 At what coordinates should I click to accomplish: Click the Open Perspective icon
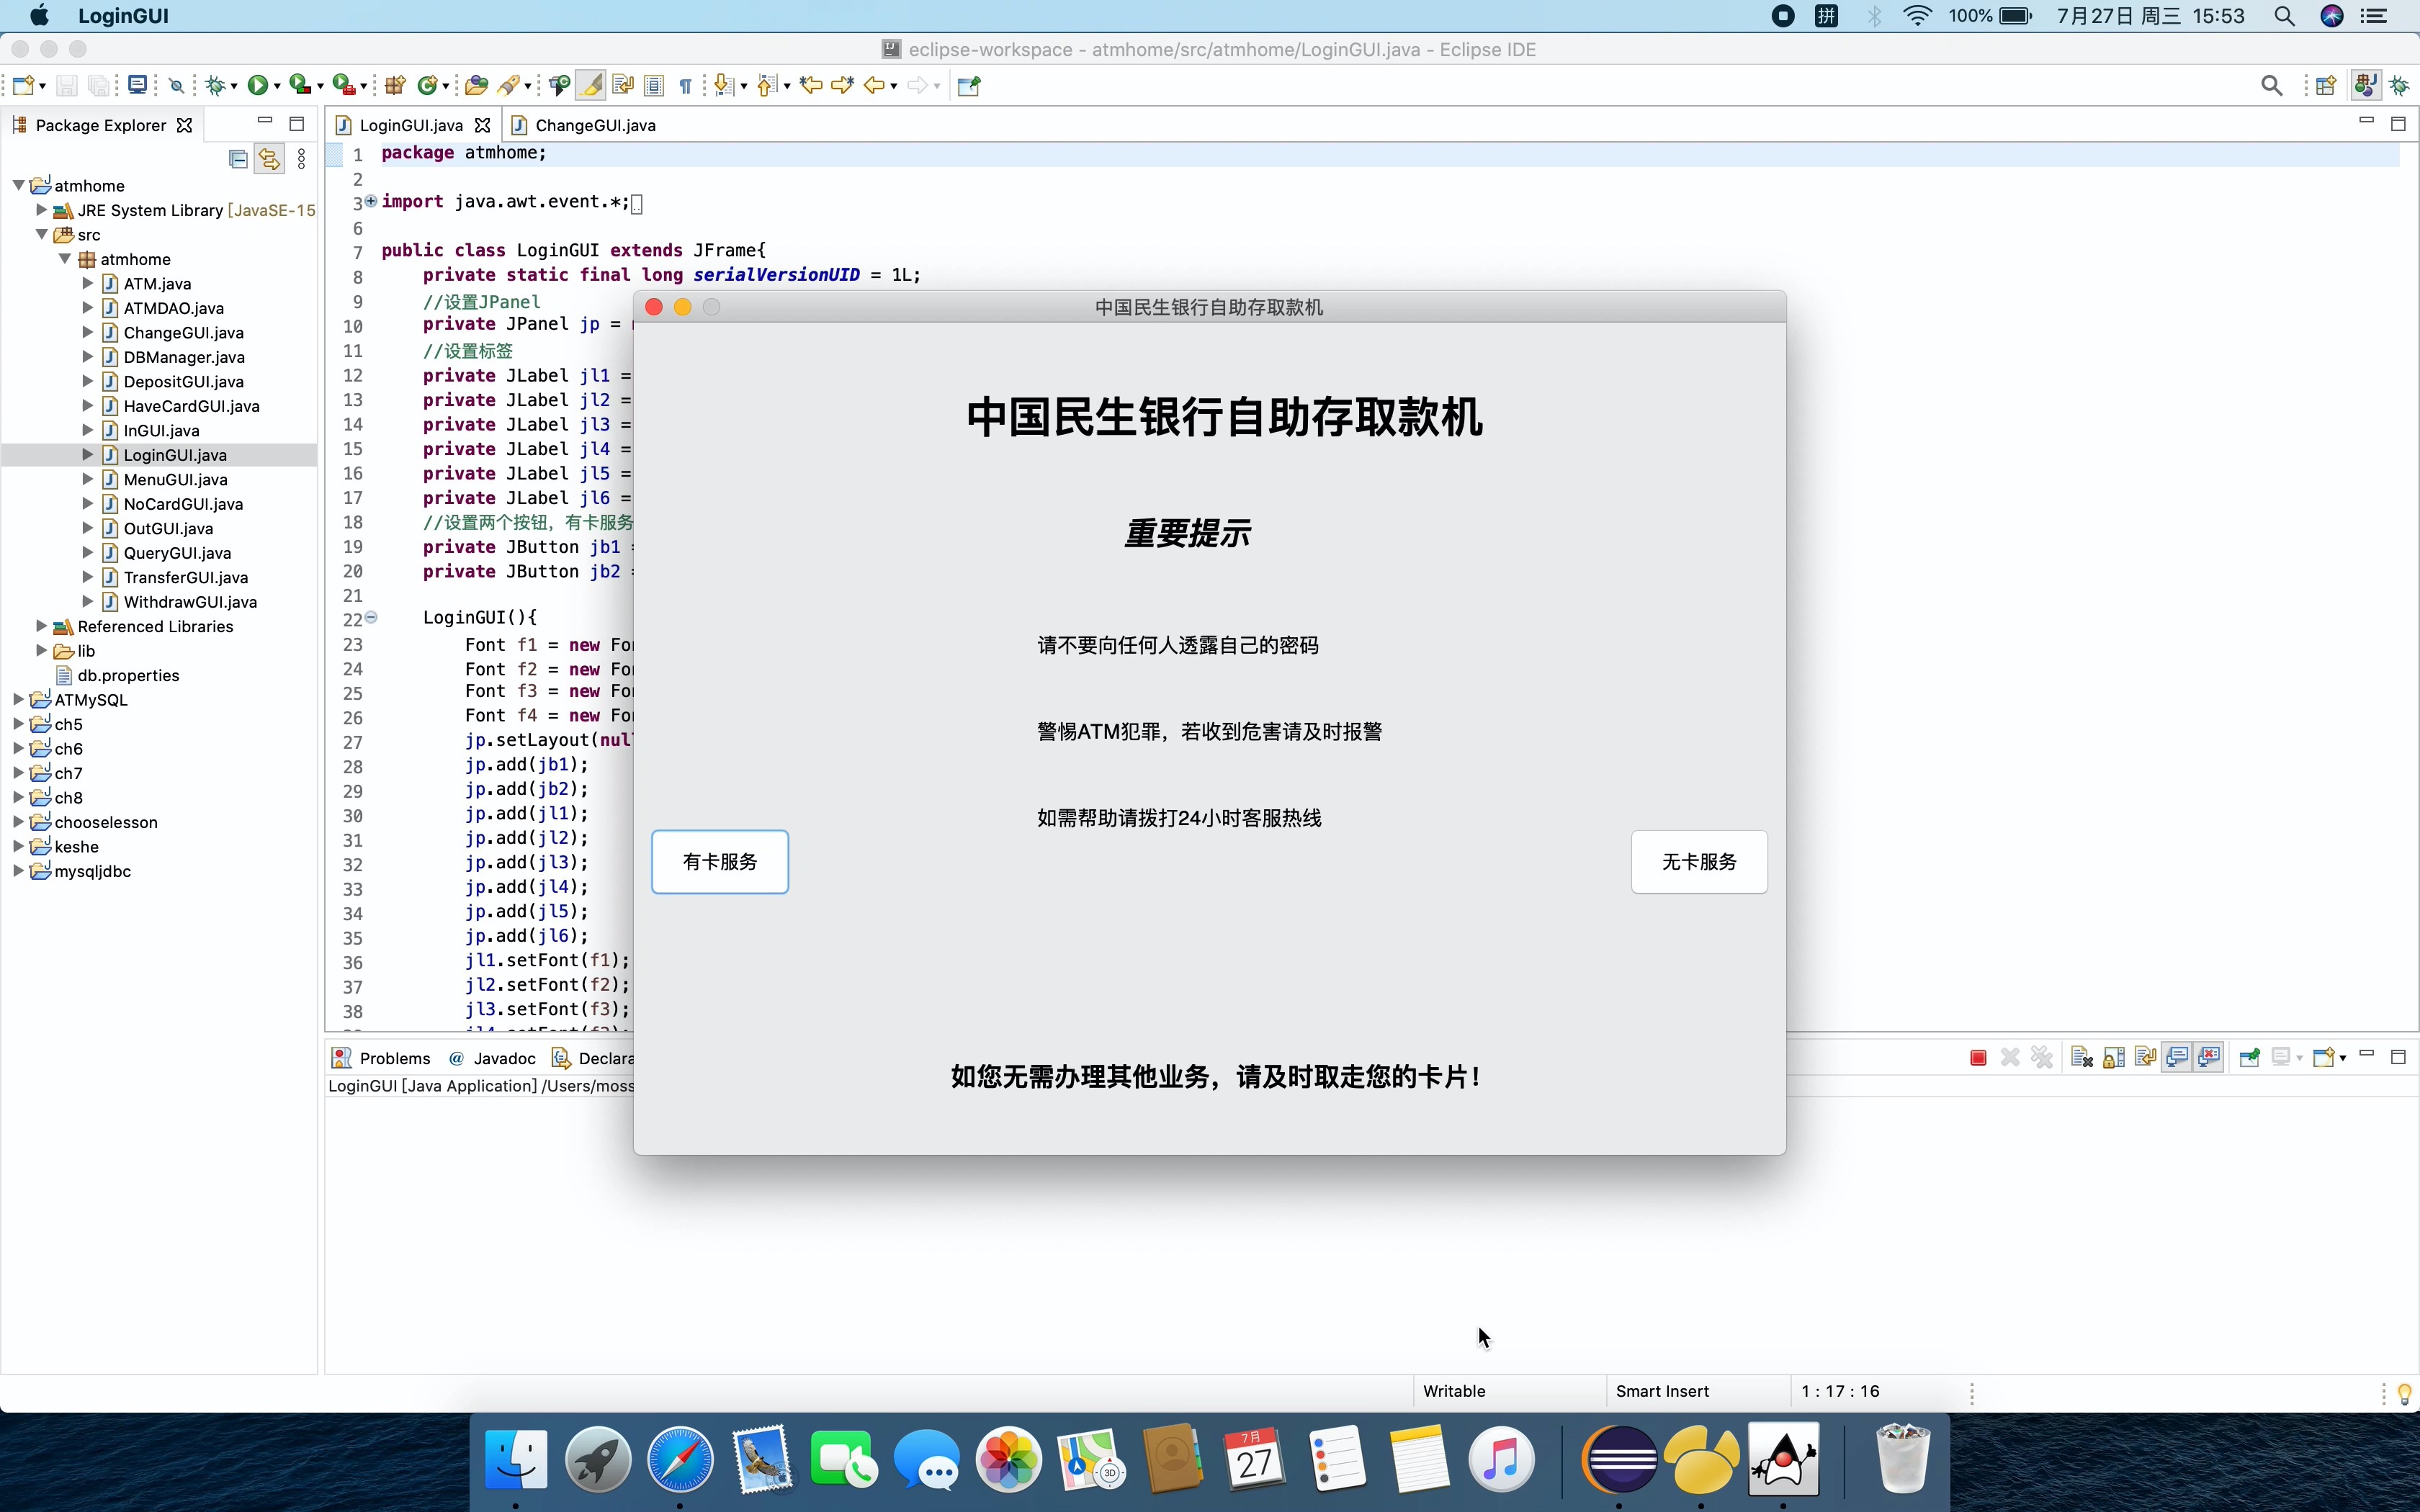(2326, 86)
